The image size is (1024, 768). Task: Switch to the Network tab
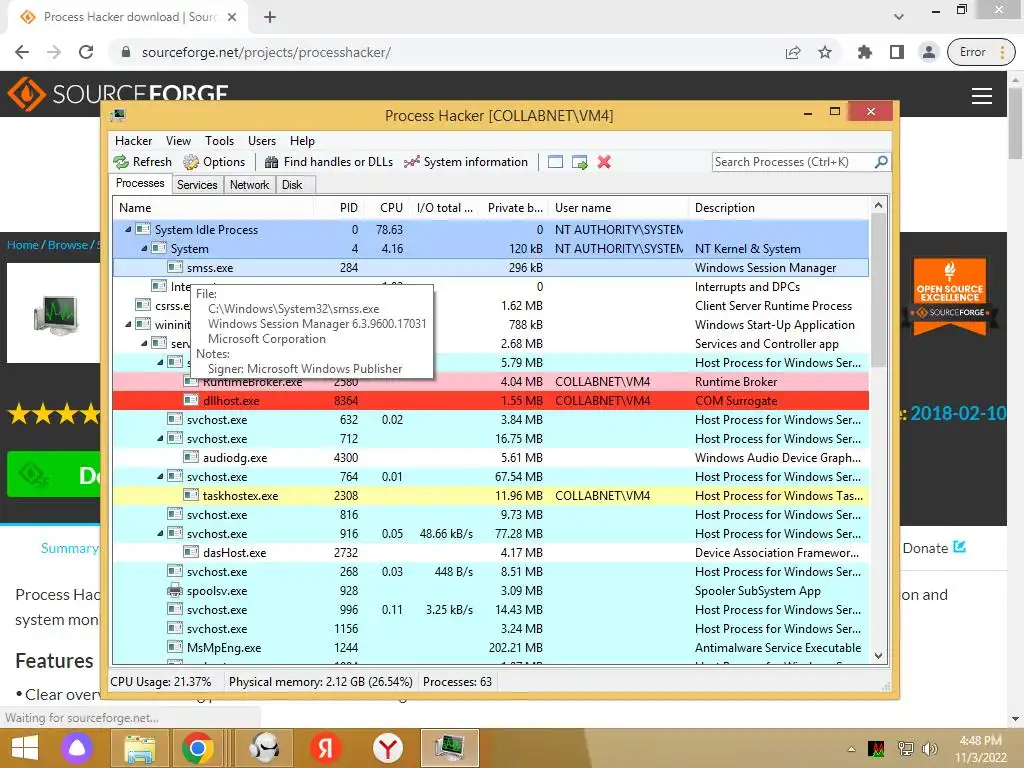[249, 185]
